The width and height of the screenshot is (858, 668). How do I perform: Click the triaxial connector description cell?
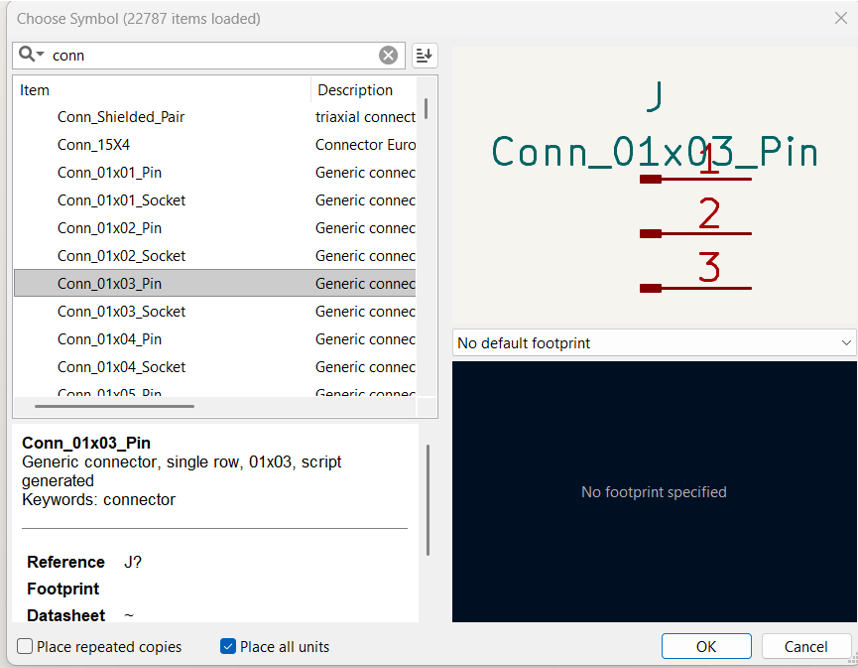[x=365, y=117]
